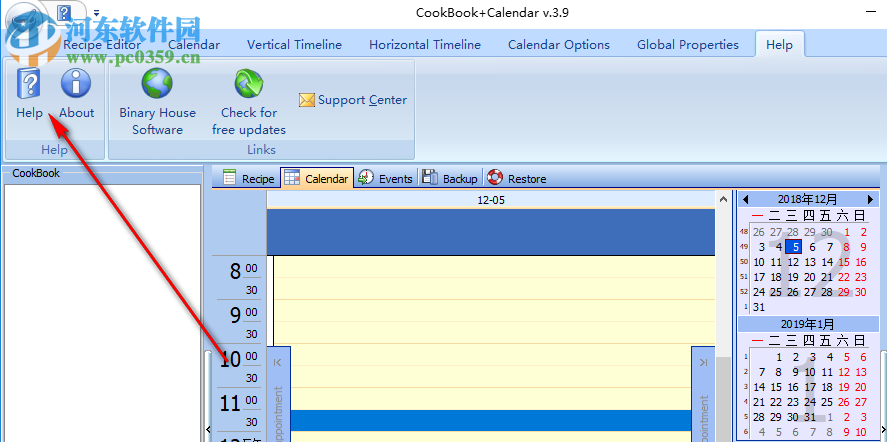Switch to the Vertical Timeline ribbon tab
Image resolution: width=887 pixels, height=442 pixels.
point(294,45)
